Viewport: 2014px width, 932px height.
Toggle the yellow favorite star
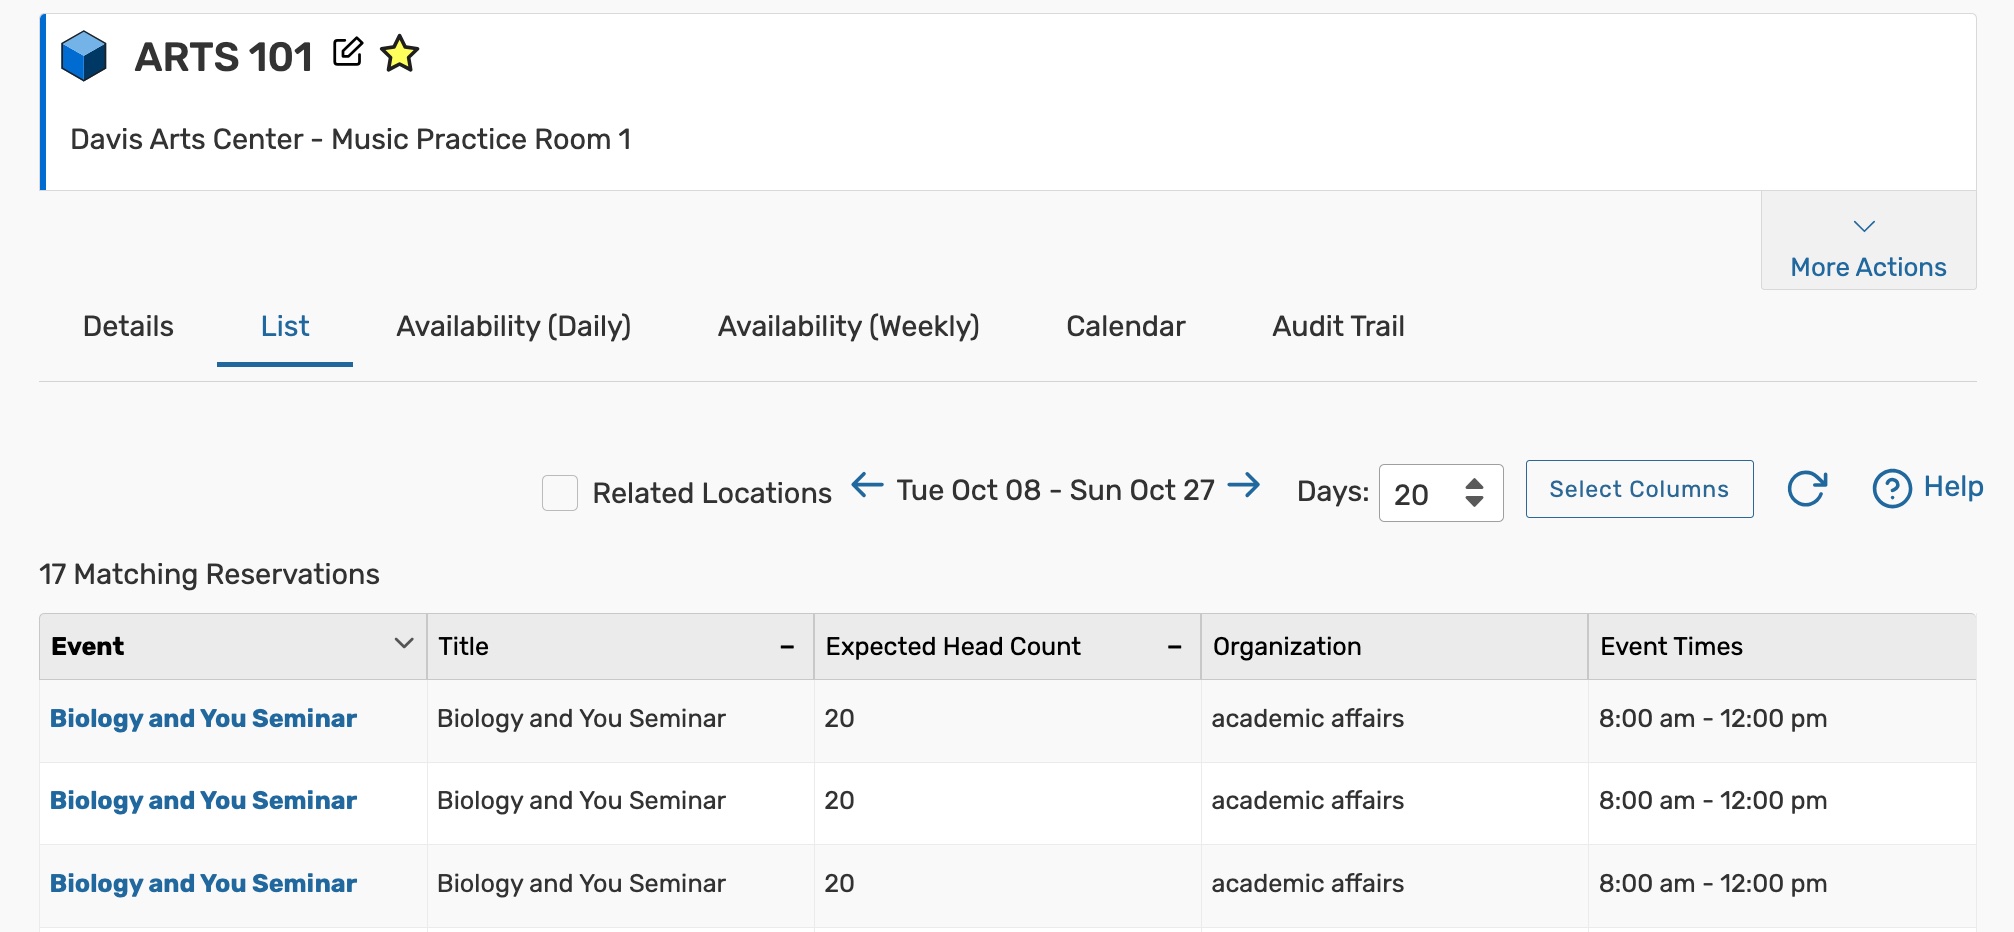(400, 54)
